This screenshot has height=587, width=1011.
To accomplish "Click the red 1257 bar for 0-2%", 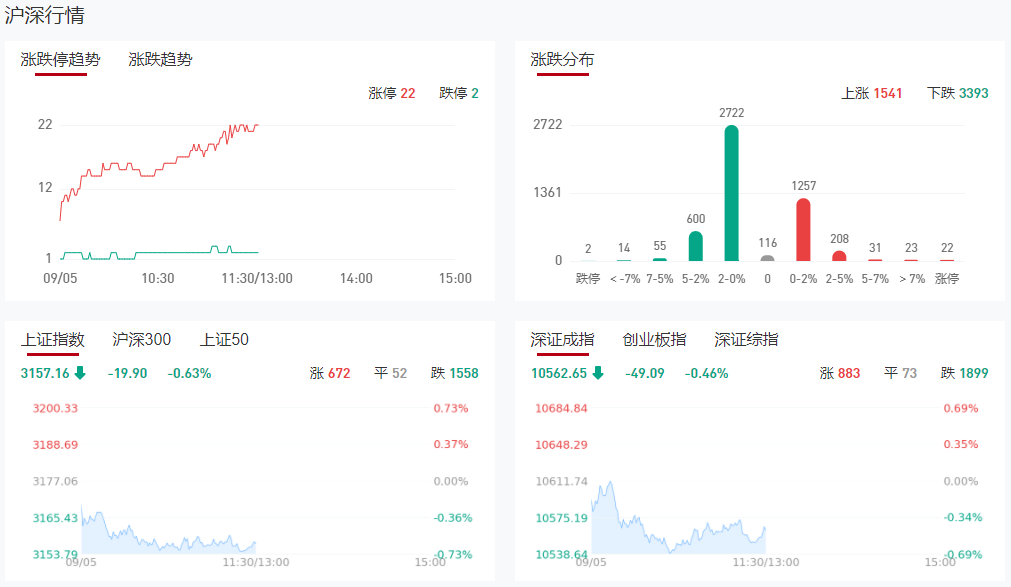I will (x=803, y=229).
